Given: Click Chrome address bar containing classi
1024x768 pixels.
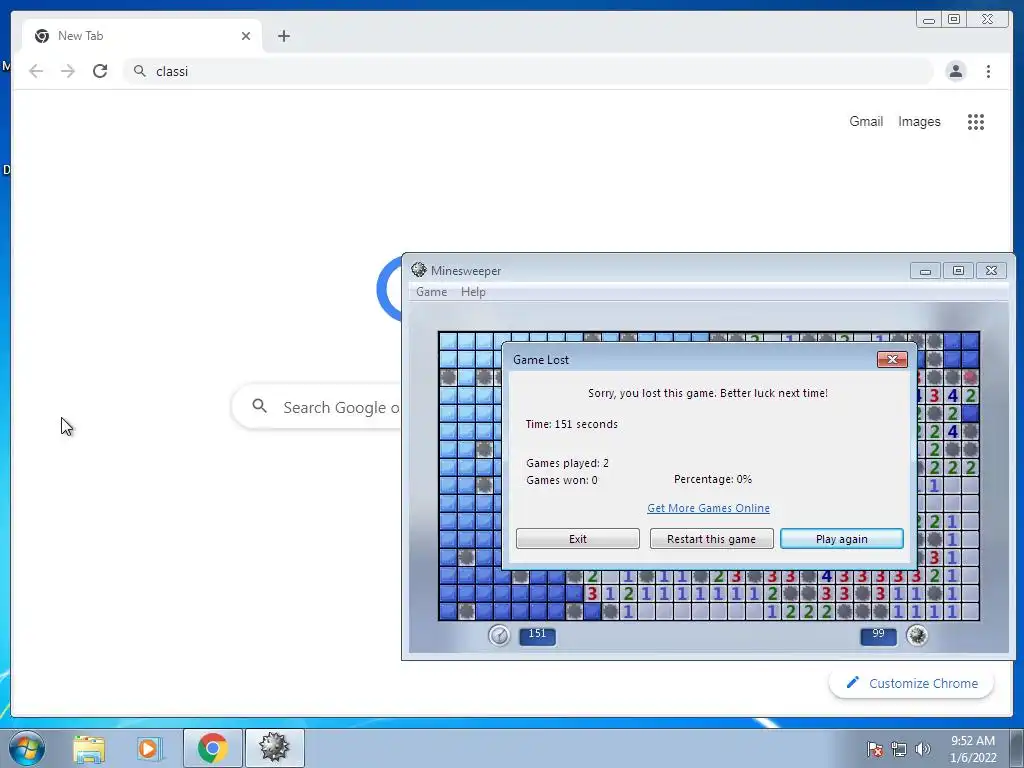Looking at the screenshot, I should pyautogui.click(x=528, y=71).
